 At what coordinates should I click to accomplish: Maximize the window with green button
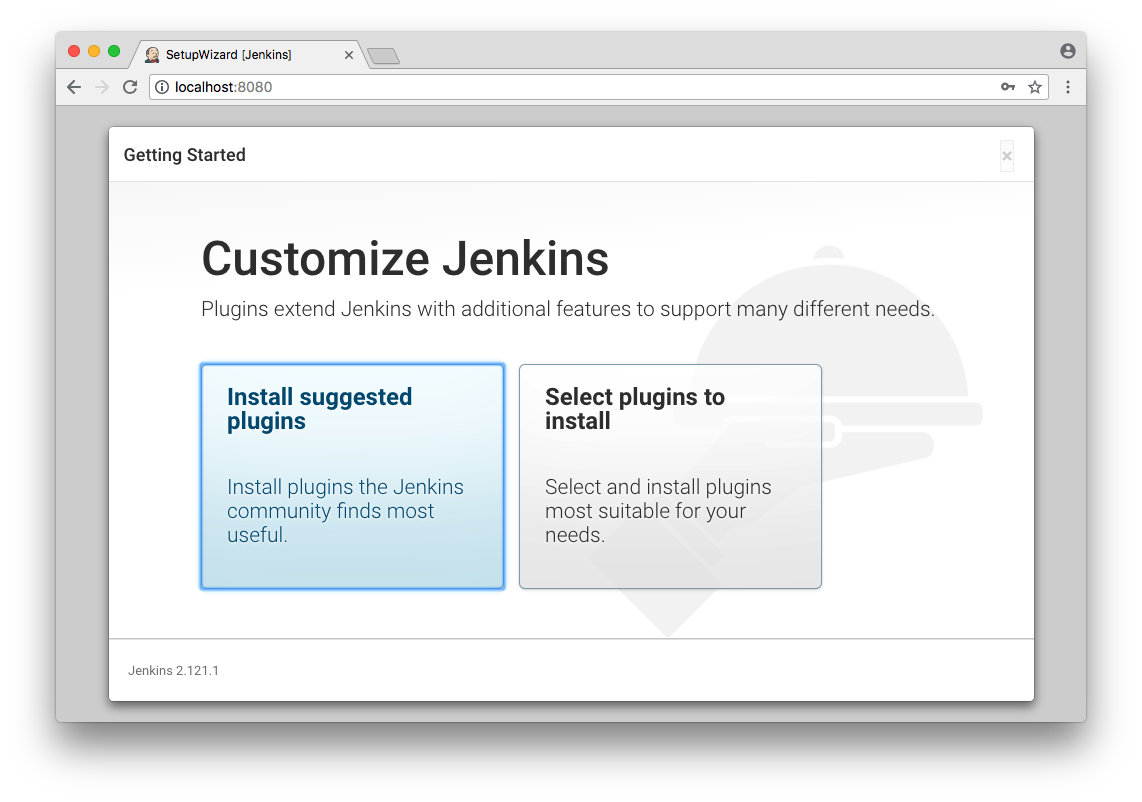click(114, 51)
